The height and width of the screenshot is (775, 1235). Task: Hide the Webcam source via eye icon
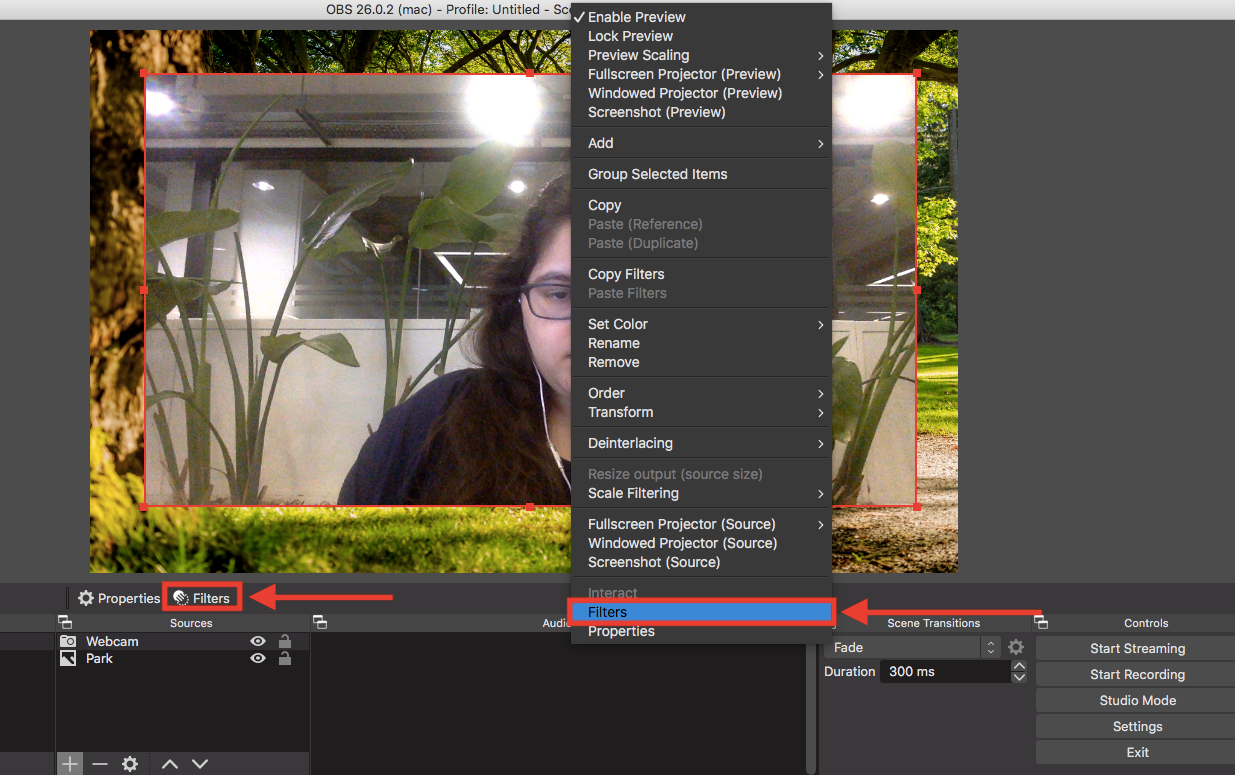pos(258,641)
